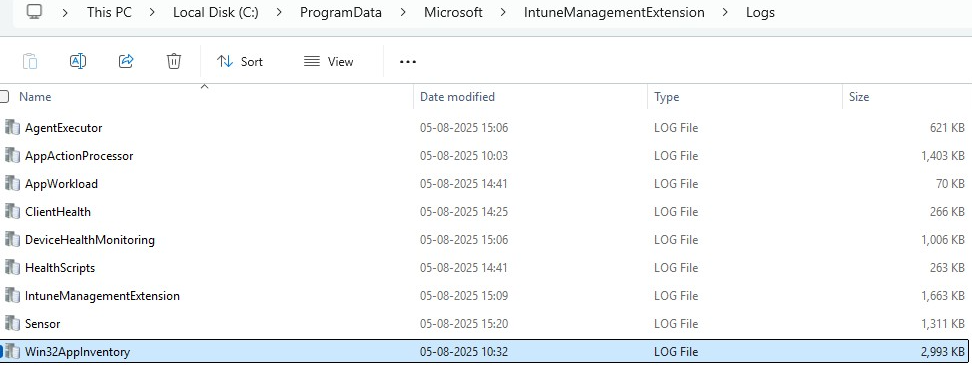Select the Win32AppInventory file name
Image resolution: width=972 pixels, height=367 pixels.
point(77,352)
